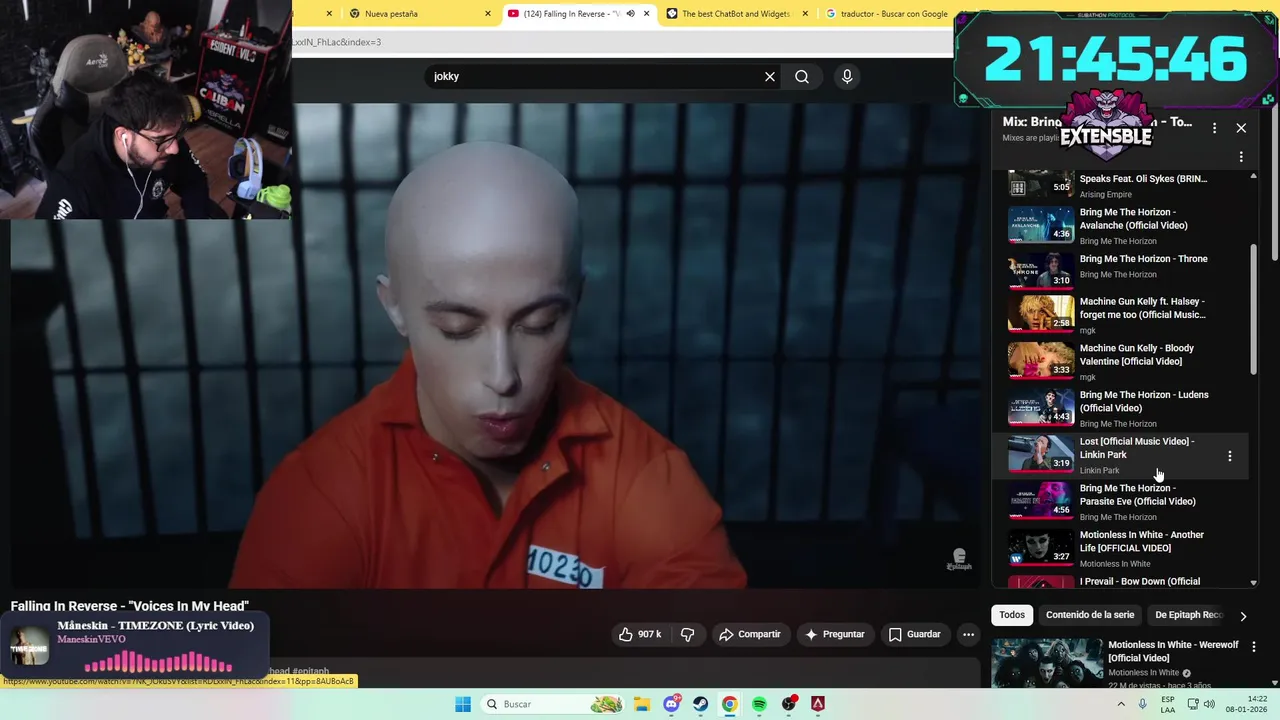Close the Falling In Reverse tab
The width and height of the screenshot is (1280, 720).
click(647, 14)
